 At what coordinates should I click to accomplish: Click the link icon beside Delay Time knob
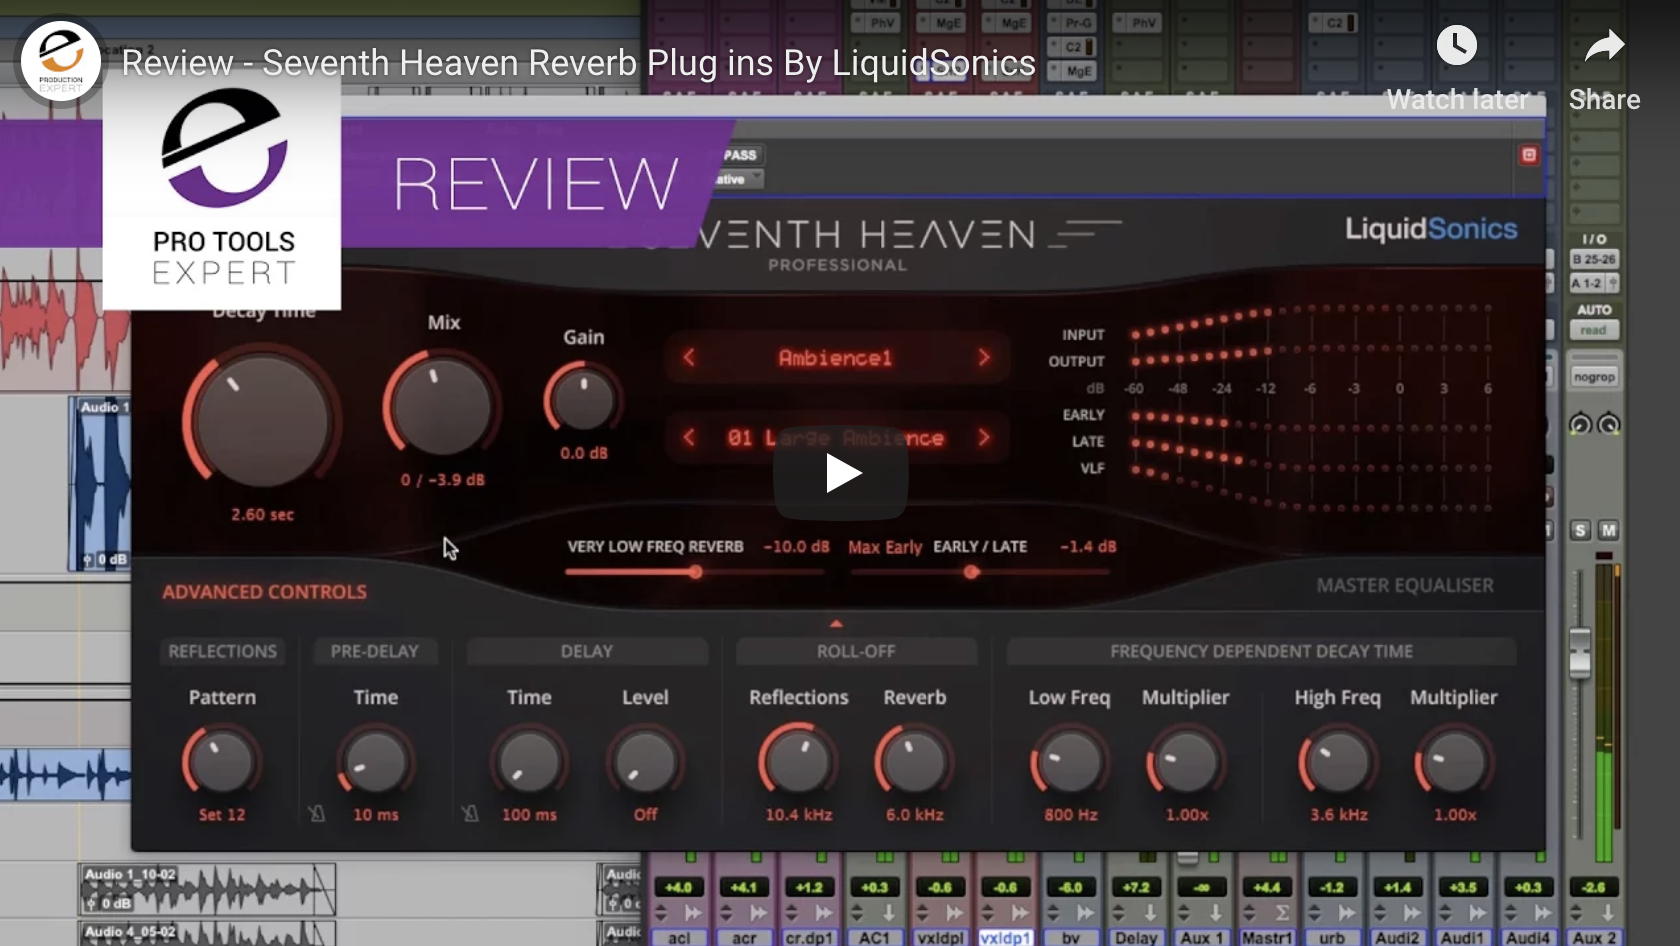pyautogui.click(x=469, y=814)
